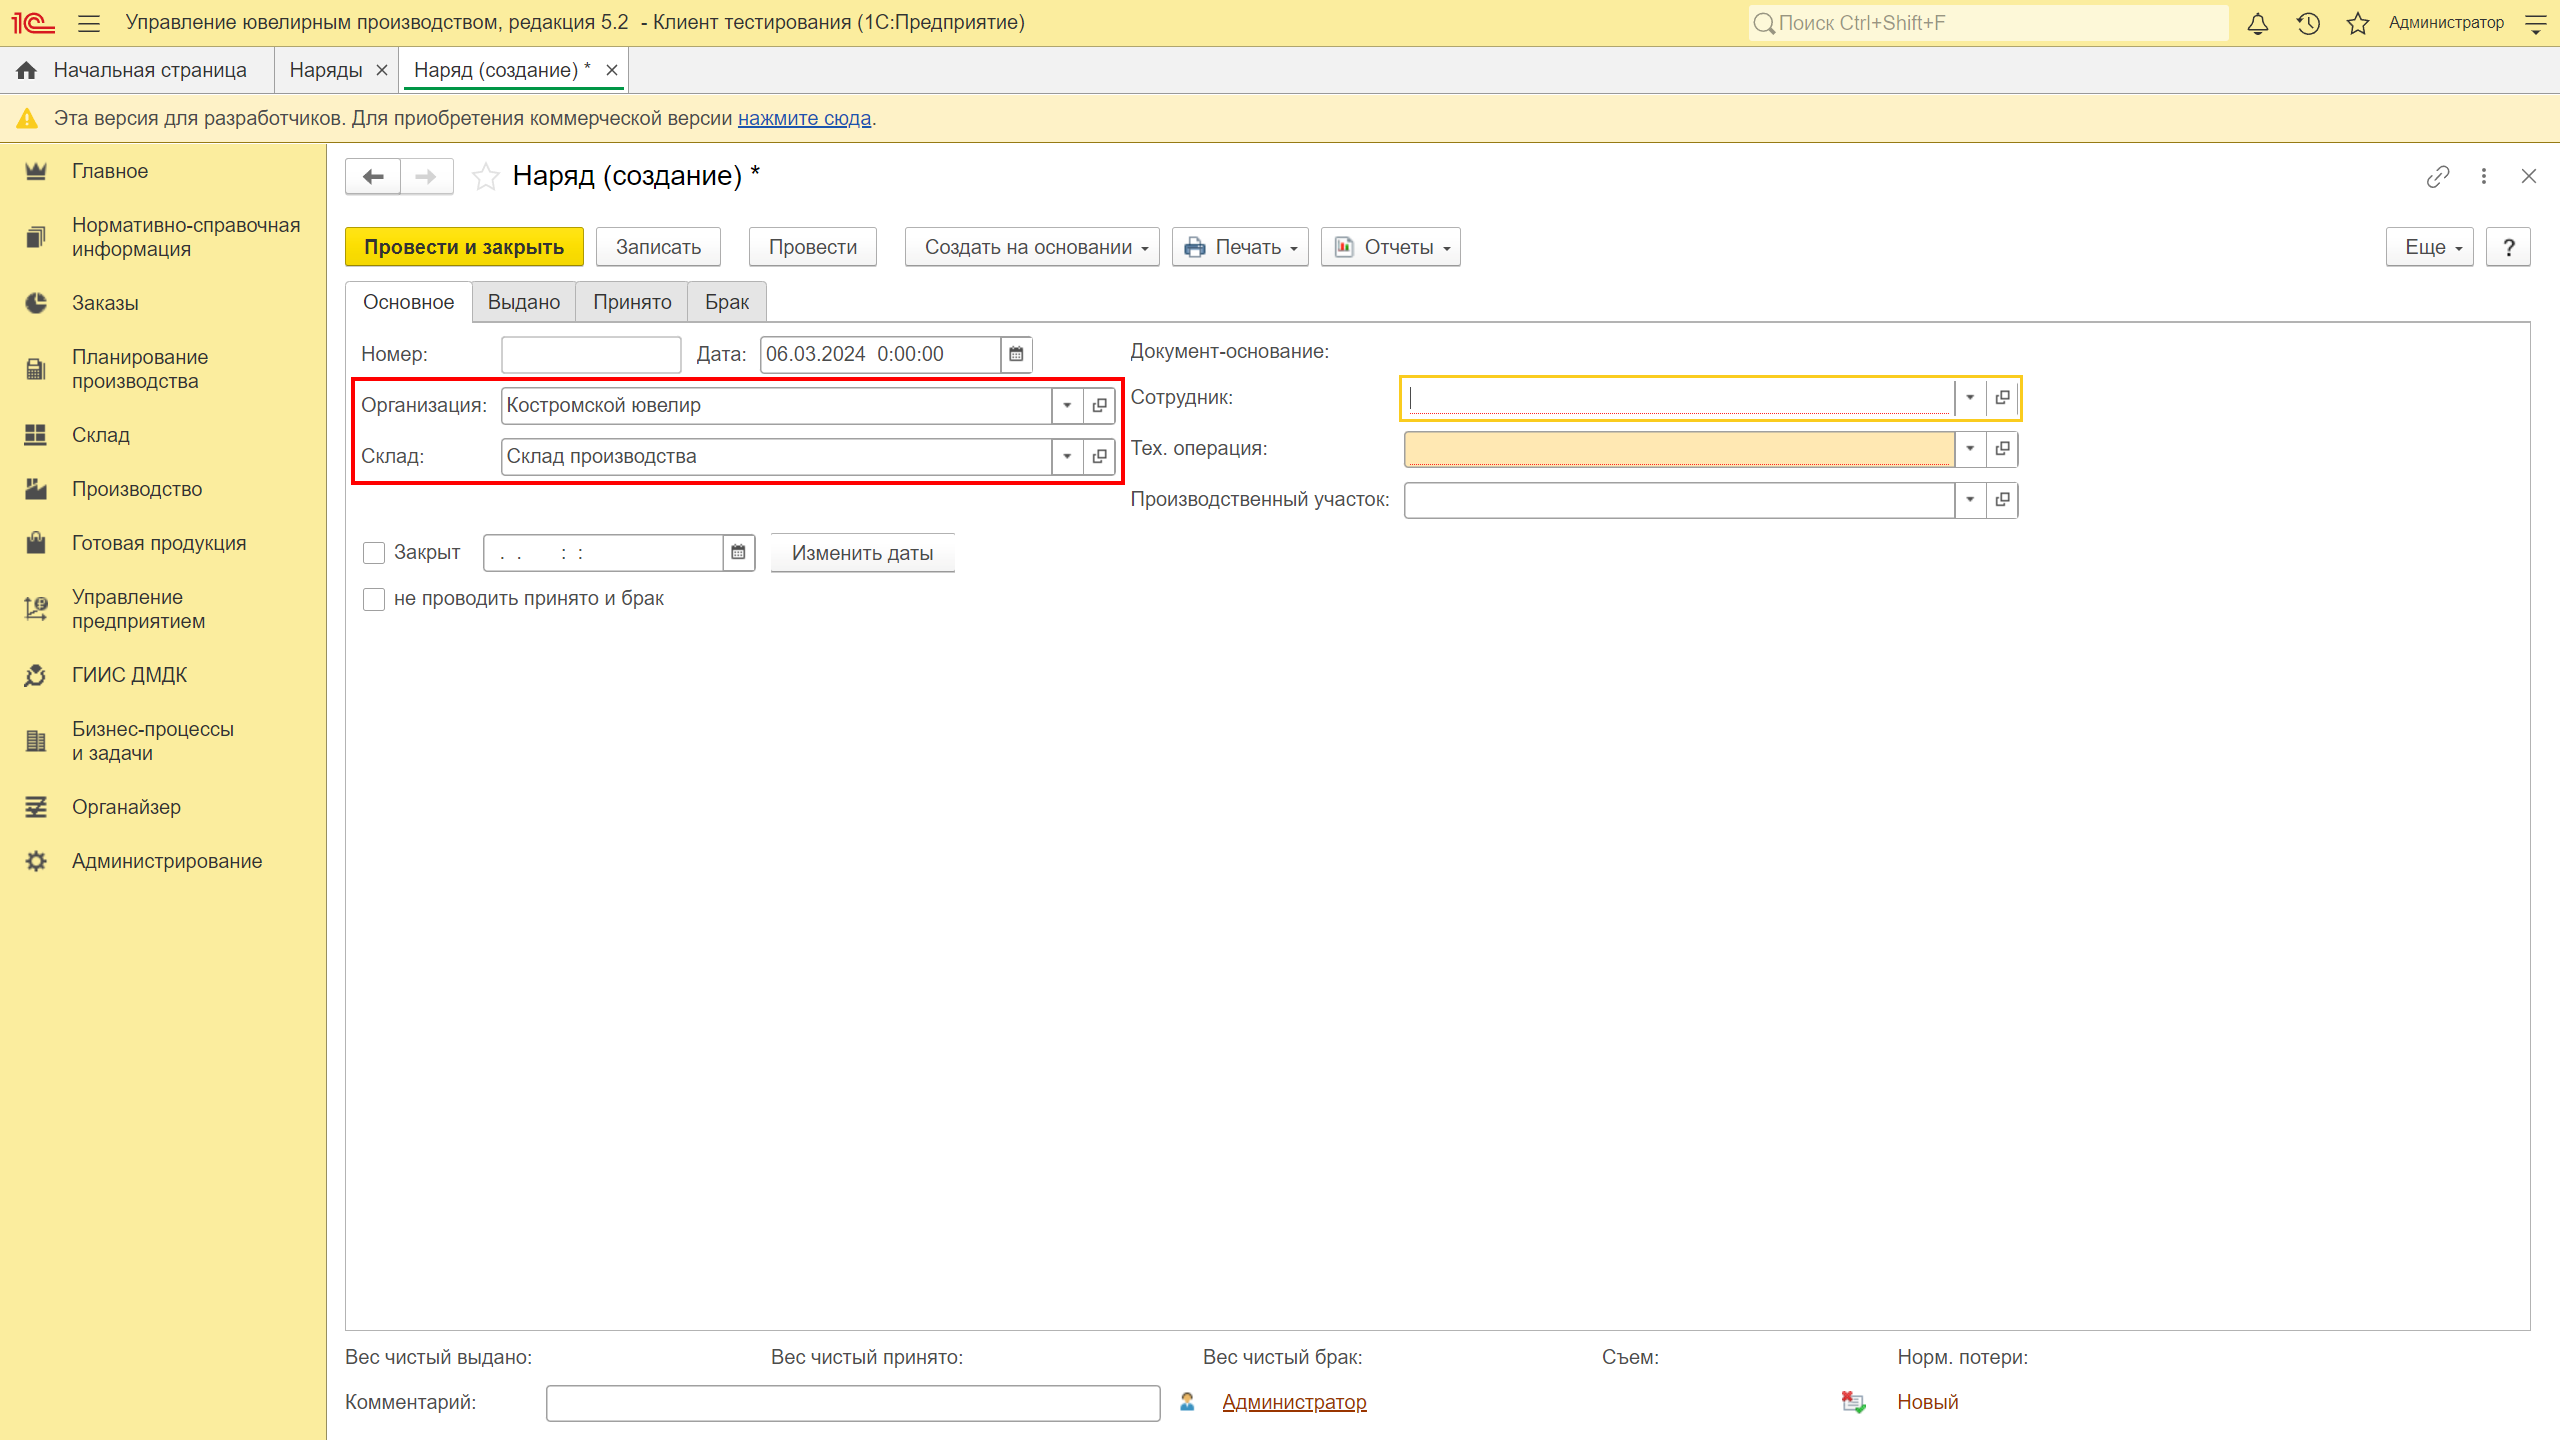Switch to the Принято tab

(x=632, y=302)
